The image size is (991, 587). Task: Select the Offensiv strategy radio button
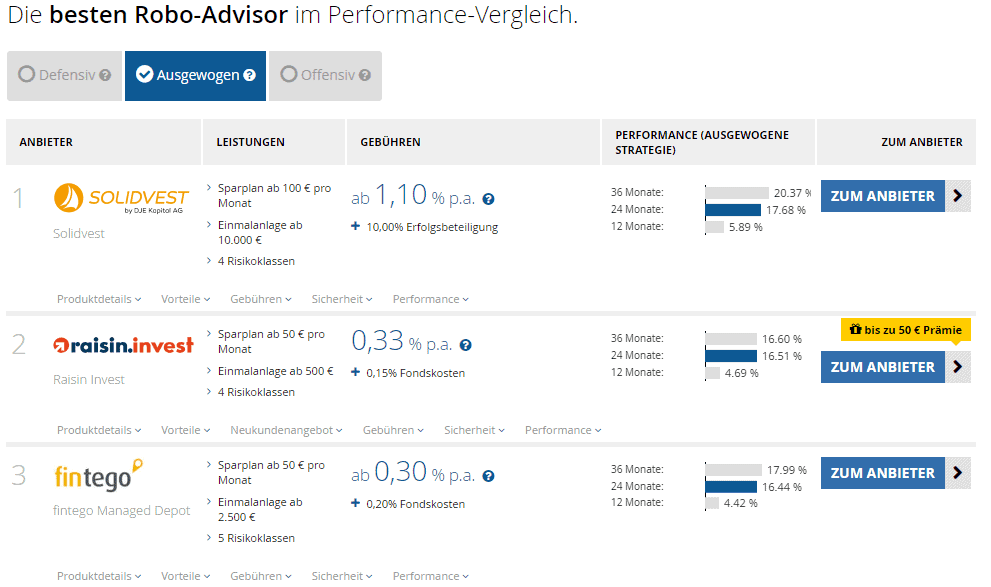289,74
